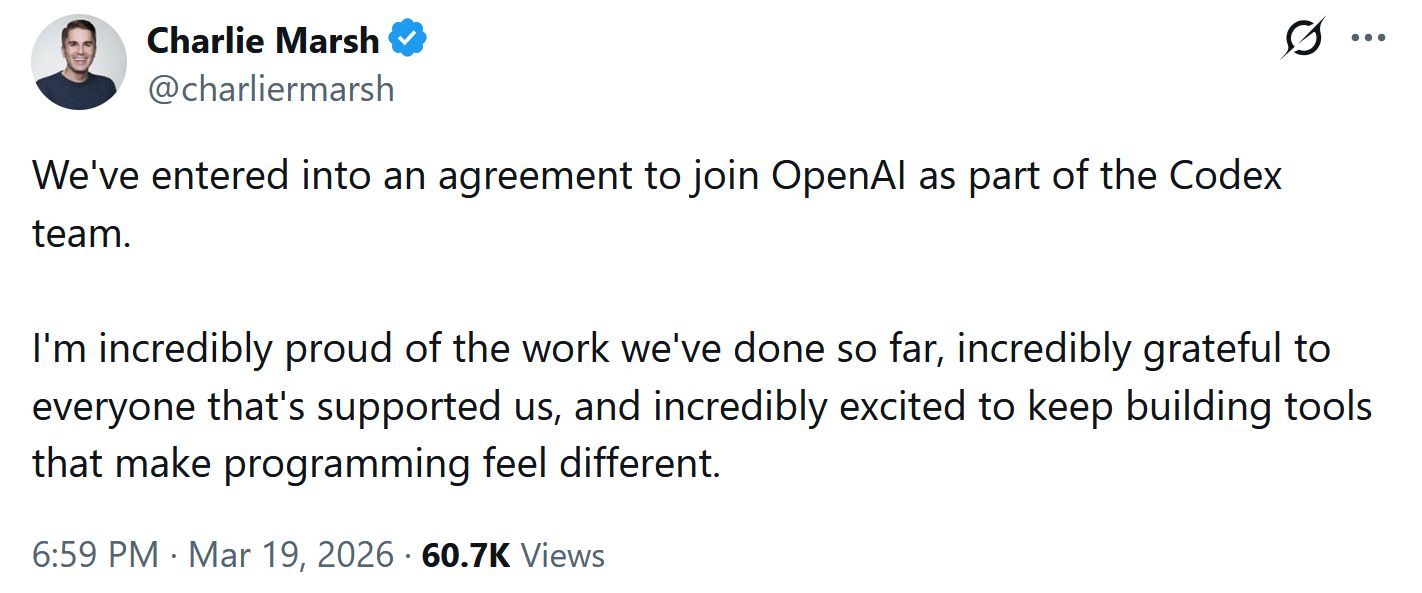Click the word "team." ending first paragraph
The image size is (1422, 593).
pyautogui.click(x=82, y=235)
